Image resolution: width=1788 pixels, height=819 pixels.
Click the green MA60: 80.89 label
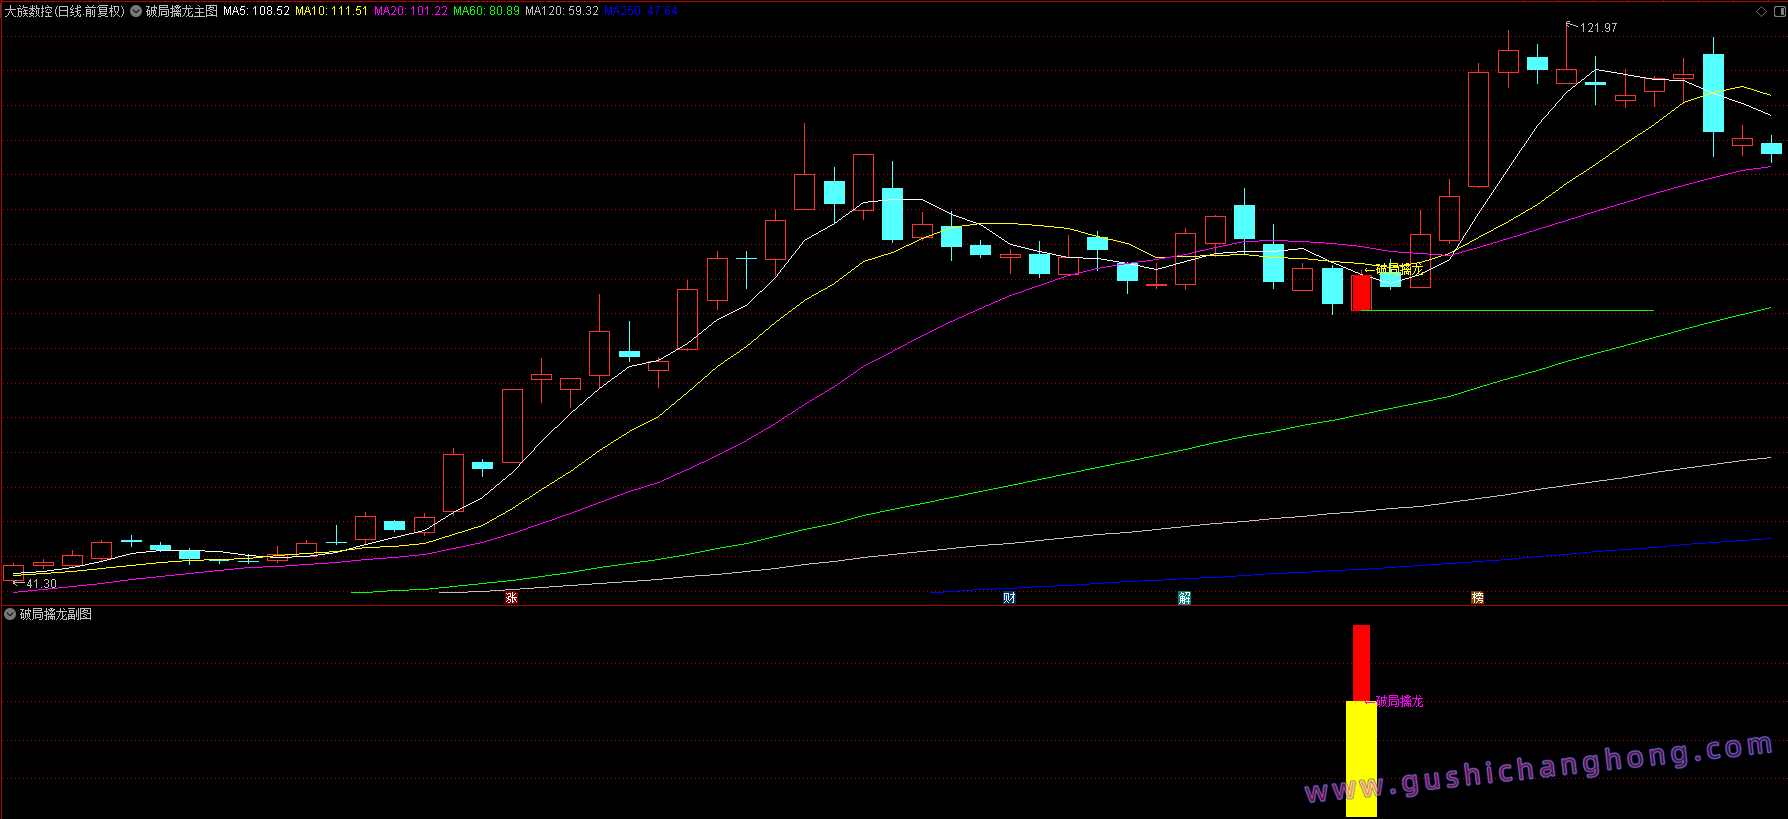pos(486,11)
